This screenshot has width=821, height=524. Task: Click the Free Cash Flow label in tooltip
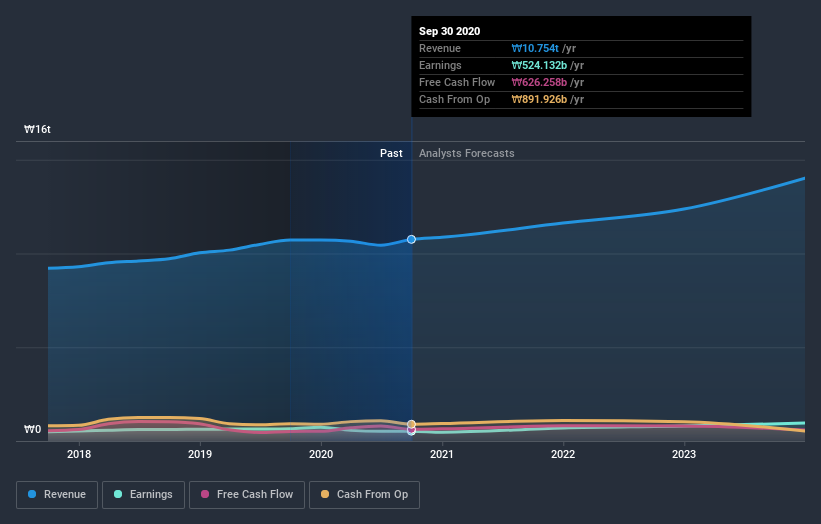coord(457,82)
